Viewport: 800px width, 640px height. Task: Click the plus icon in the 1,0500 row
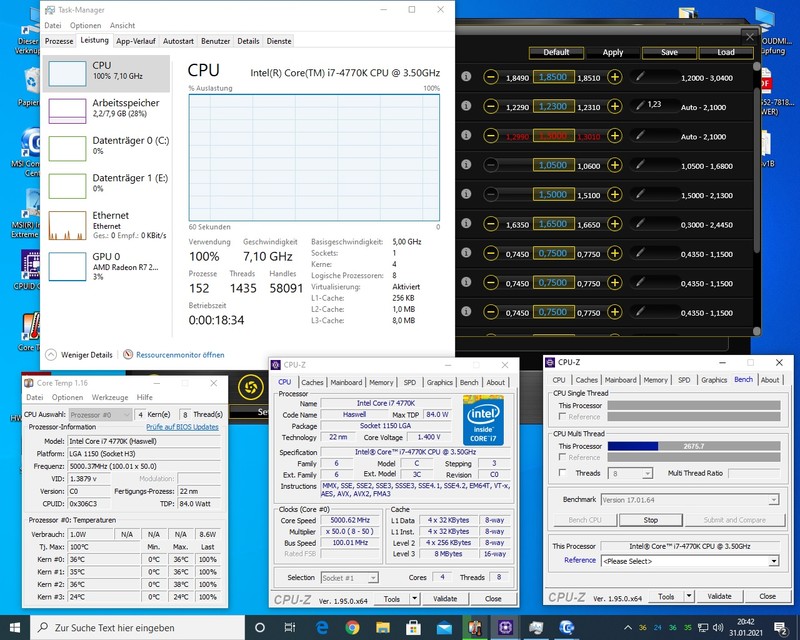615,165
